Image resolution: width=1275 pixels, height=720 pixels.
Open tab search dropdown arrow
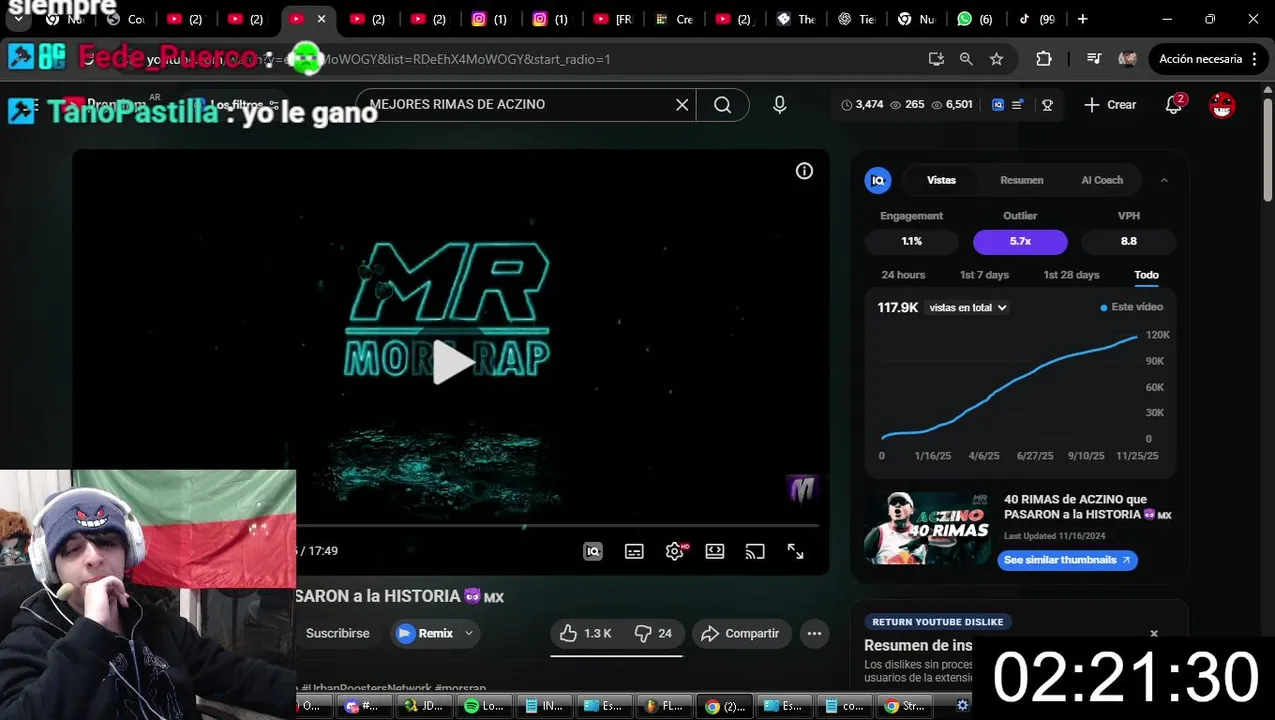(x=18, y=19)
